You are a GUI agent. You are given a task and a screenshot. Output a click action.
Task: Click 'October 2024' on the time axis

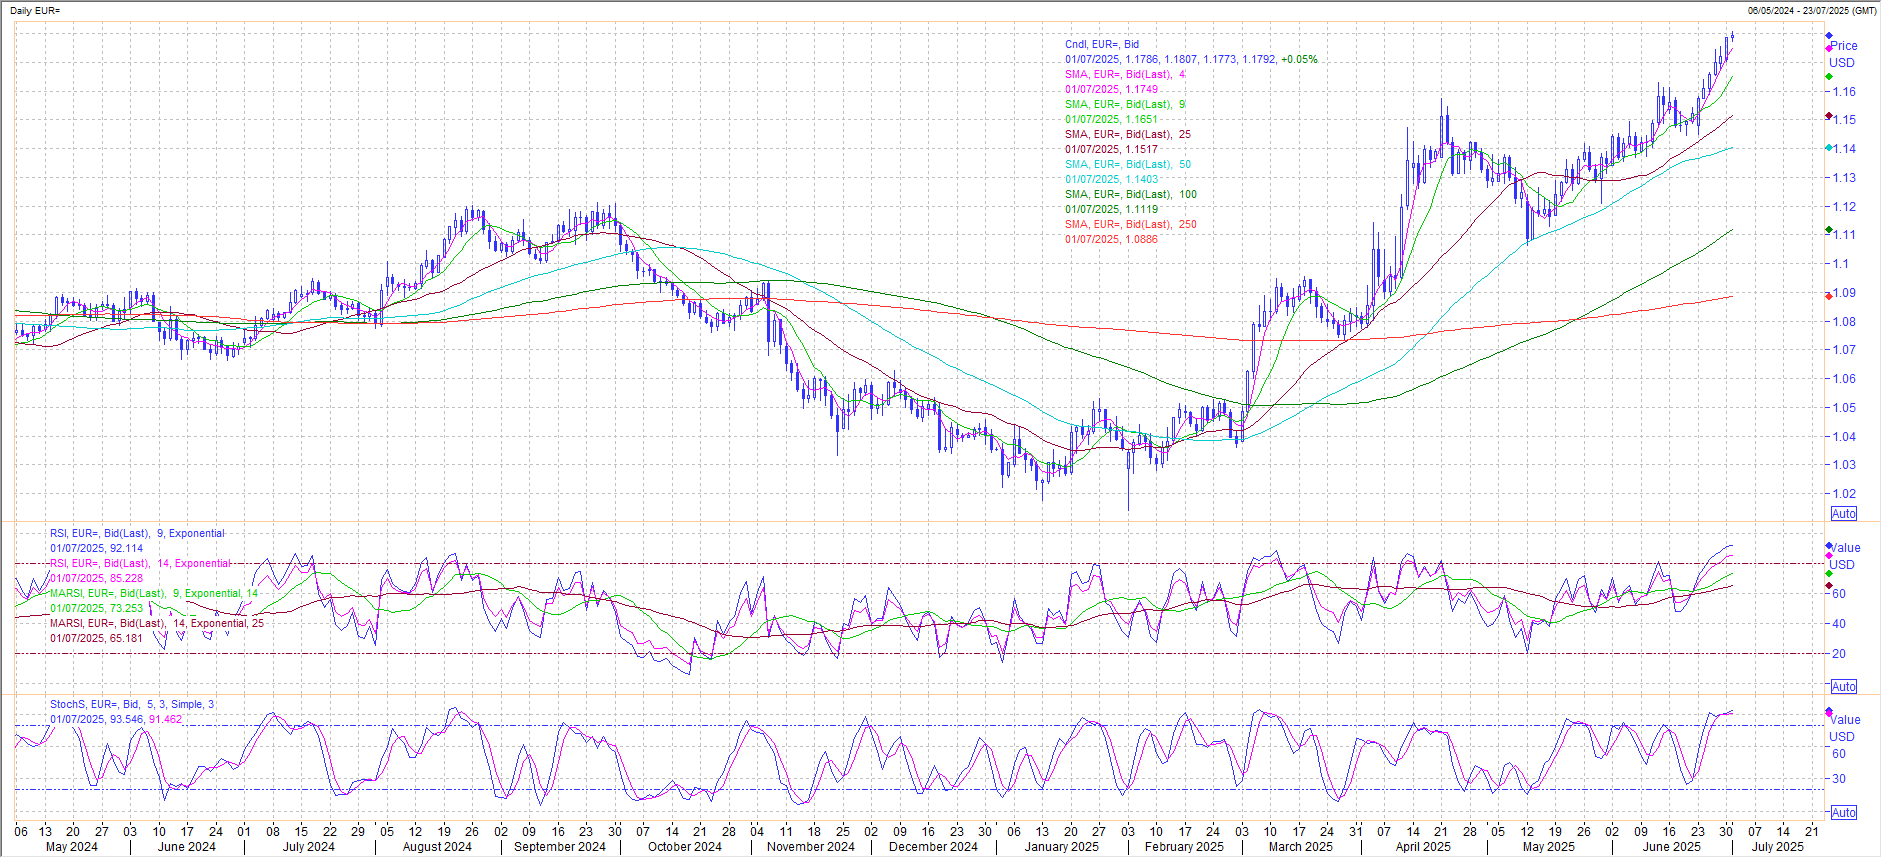point(685,847)
